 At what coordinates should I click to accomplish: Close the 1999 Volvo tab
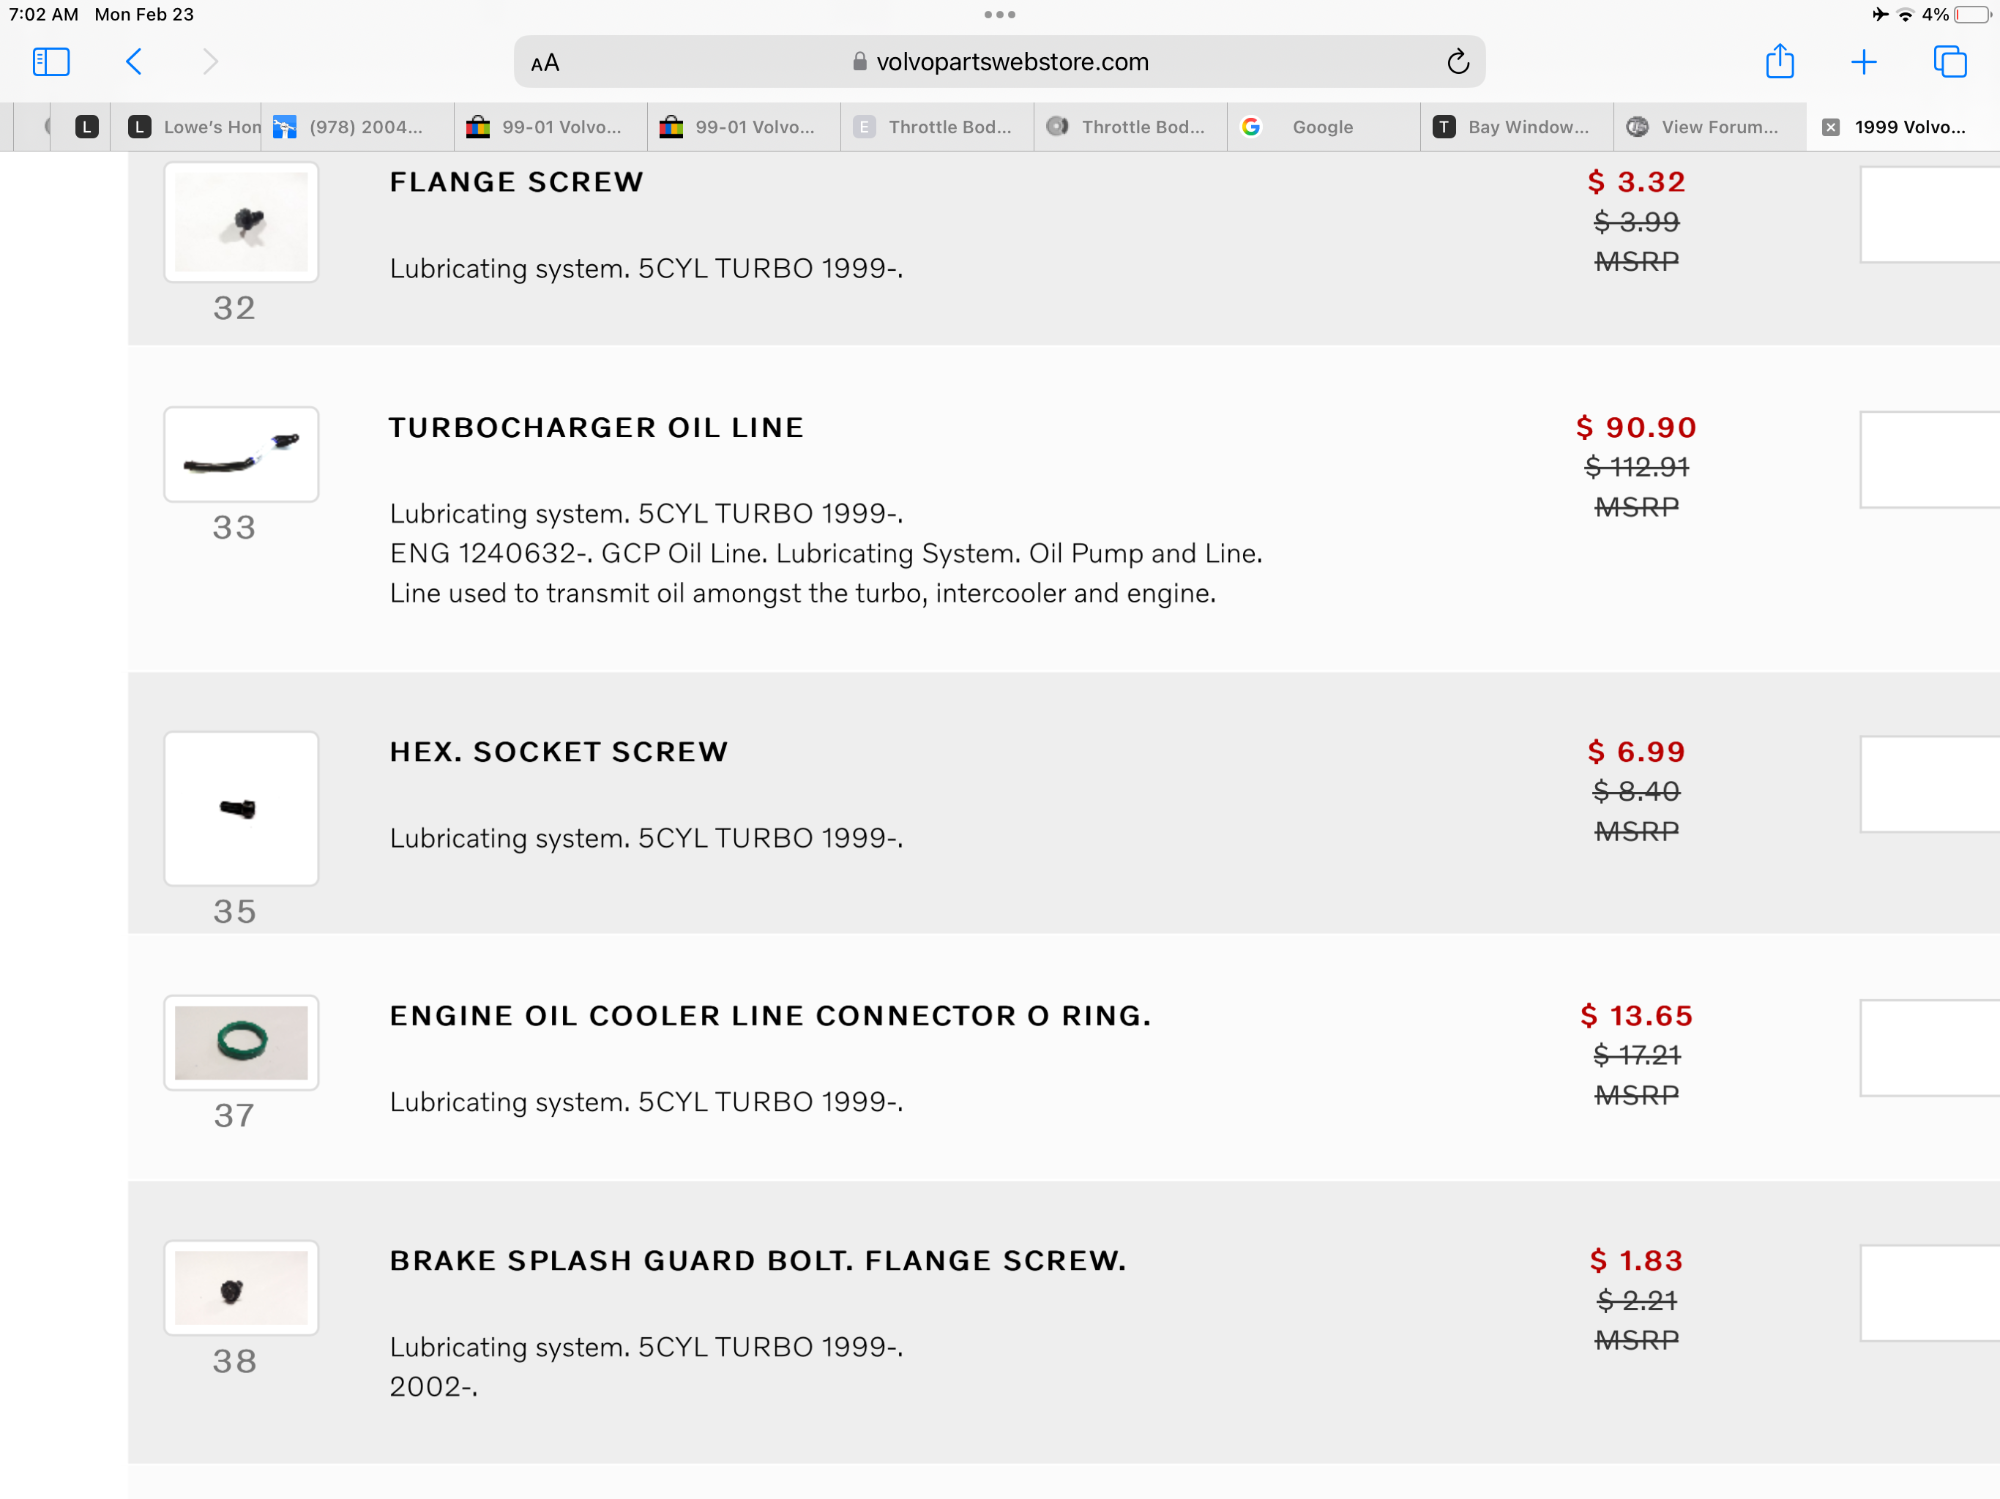(1831, 127)
